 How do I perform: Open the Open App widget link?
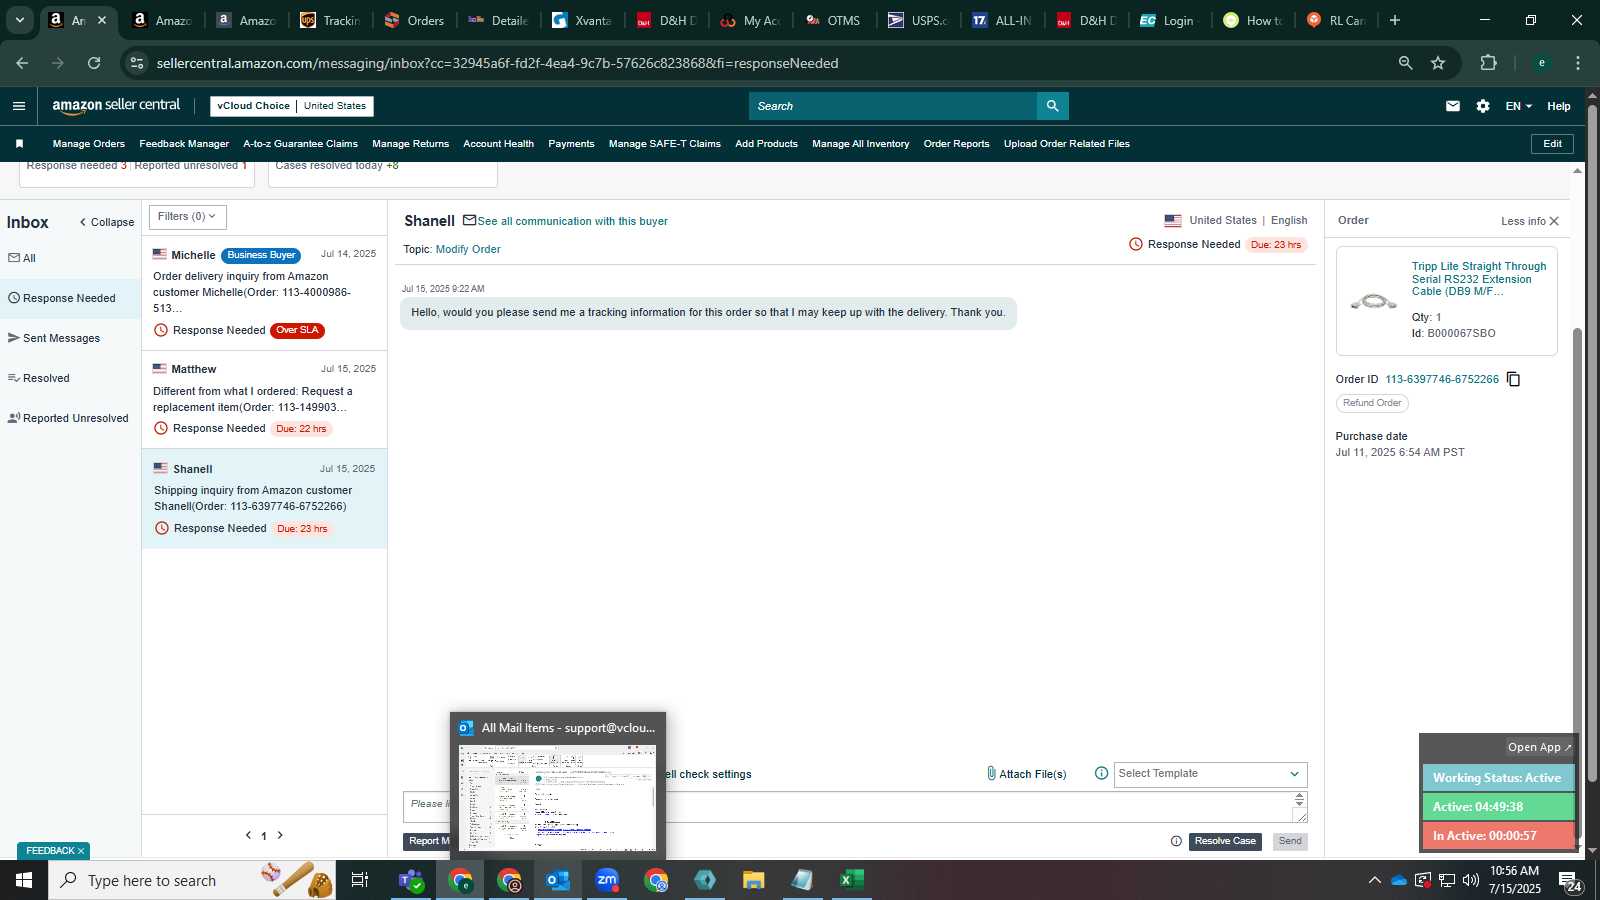pos(1539,747)
